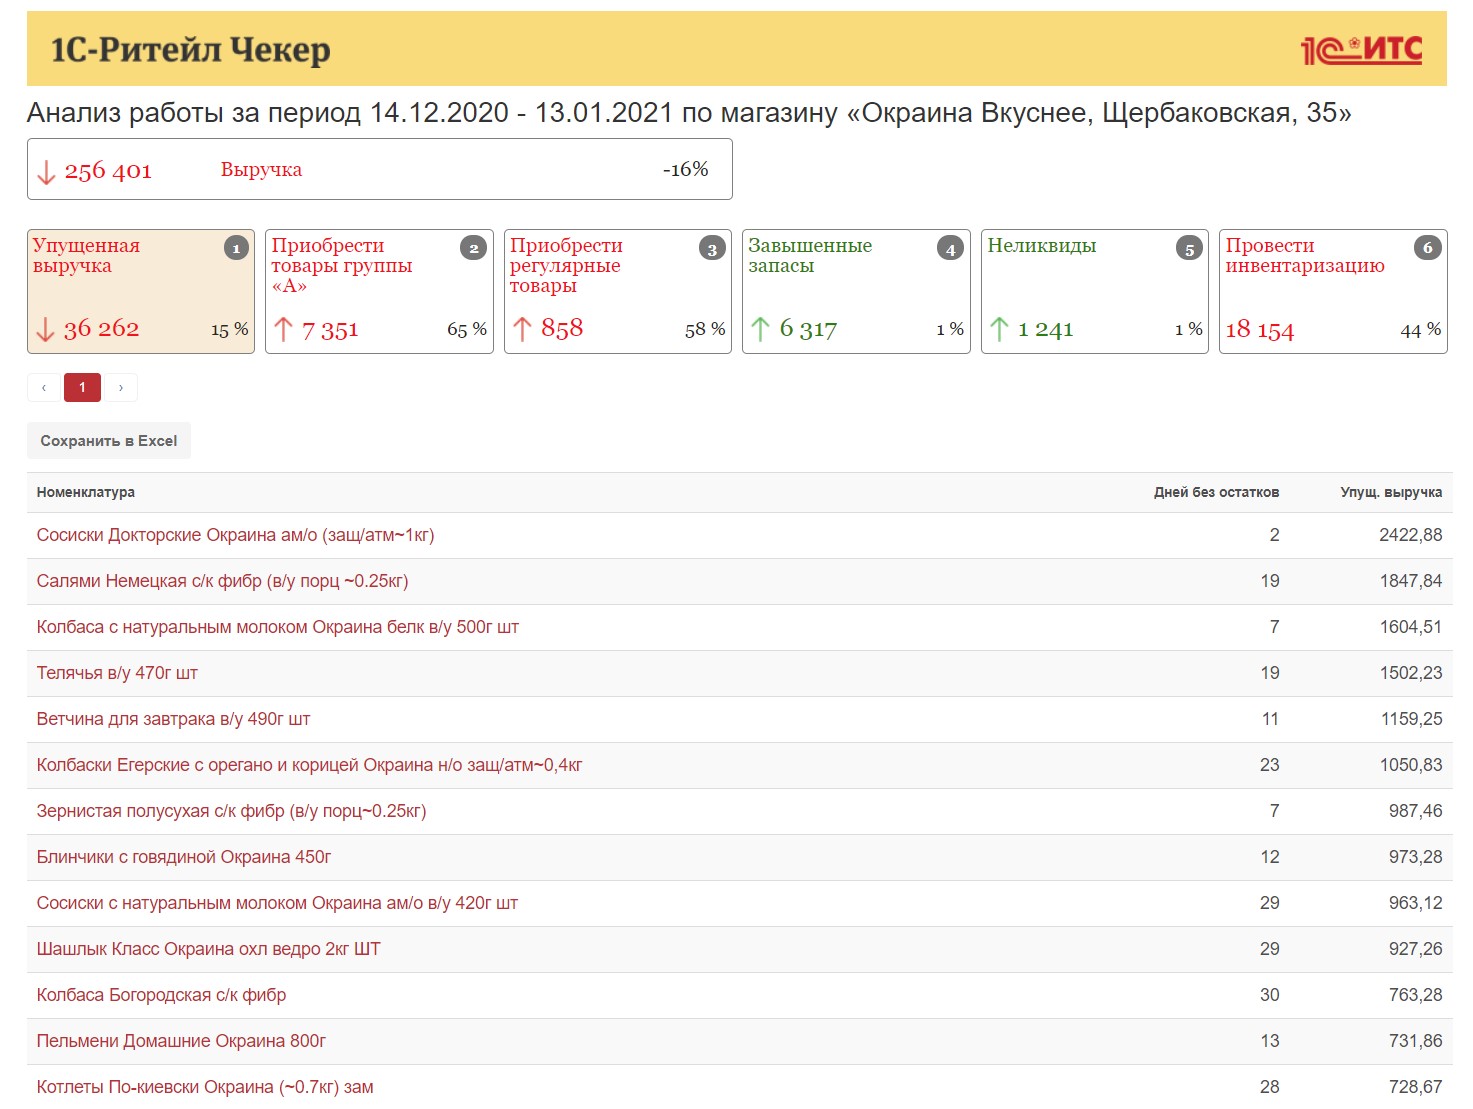Click the 1502,23 value in Телячья row

pyautogui.click(x=1411, y=673)
